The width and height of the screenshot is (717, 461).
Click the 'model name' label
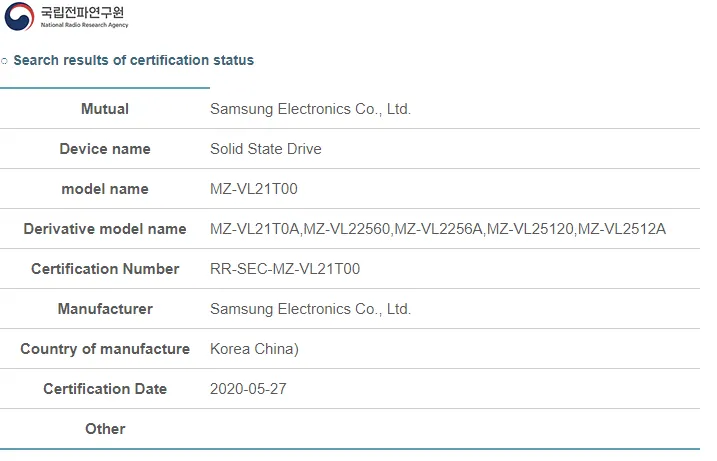click(x=105, y=189)
